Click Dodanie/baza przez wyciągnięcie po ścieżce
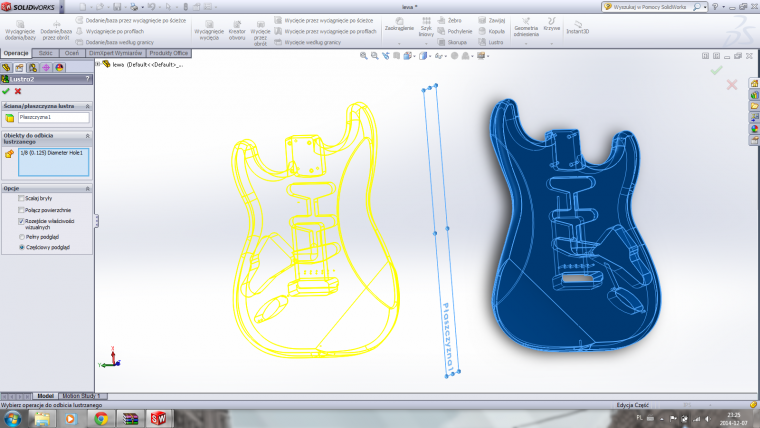The image size is (760, 428). [x=131, y=20]
